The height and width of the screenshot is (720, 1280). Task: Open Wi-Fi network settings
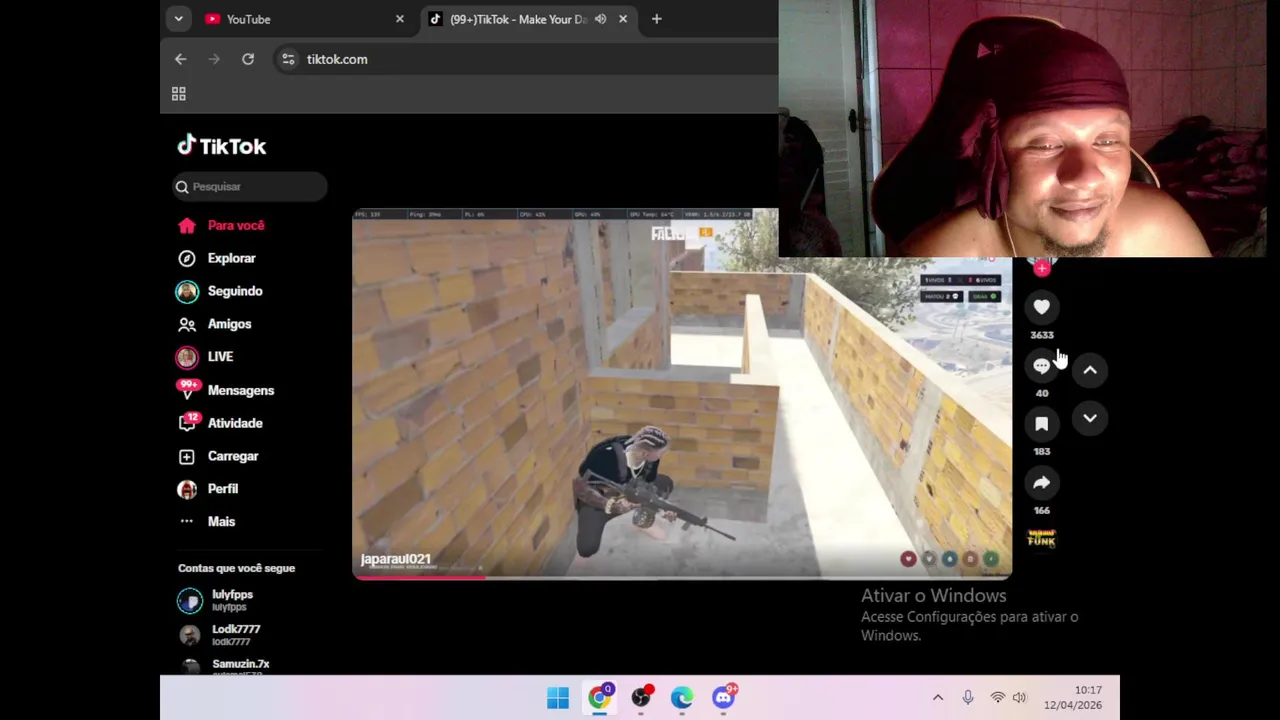(x=997, y=698)
